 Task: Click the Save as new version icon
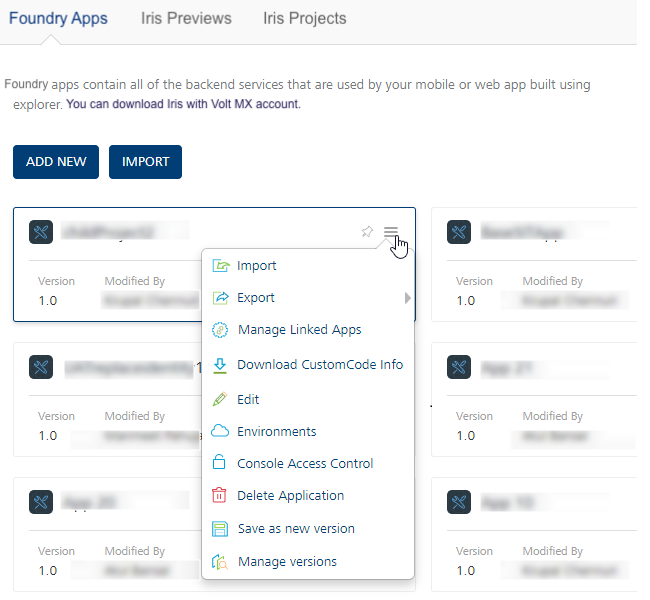click(221, 529)
